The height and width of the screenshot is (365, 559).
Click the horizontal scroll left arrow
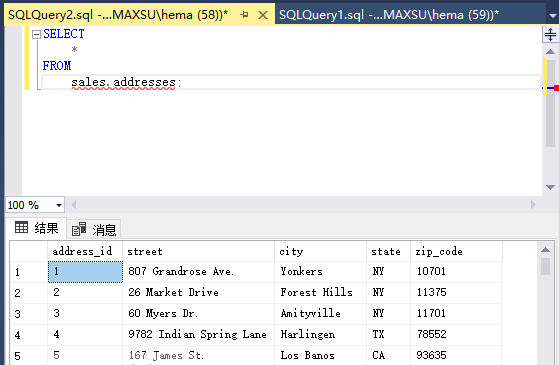73,205
